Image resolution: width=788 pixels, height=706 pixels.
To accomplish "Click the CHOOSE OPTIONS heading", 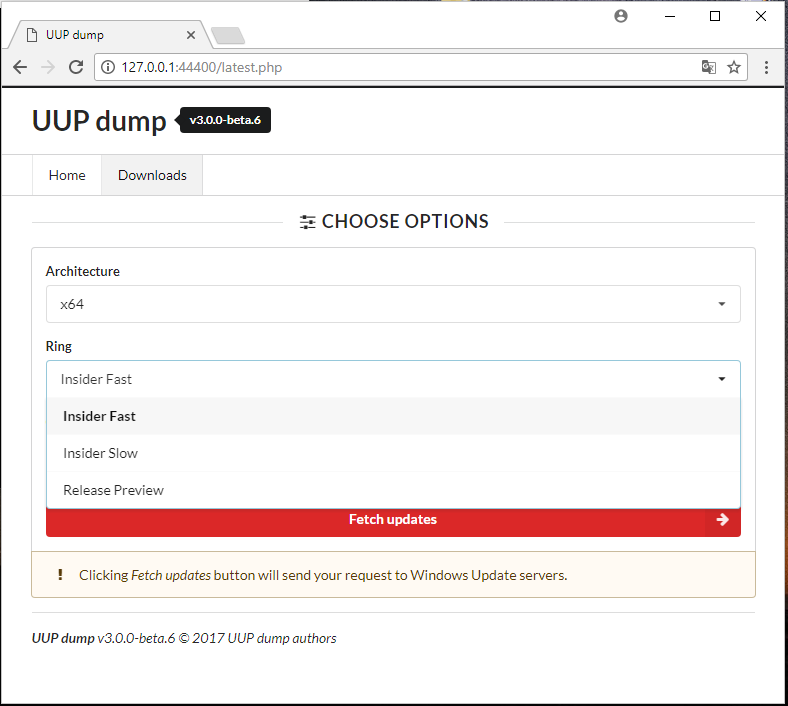I will tap(405, 222).
